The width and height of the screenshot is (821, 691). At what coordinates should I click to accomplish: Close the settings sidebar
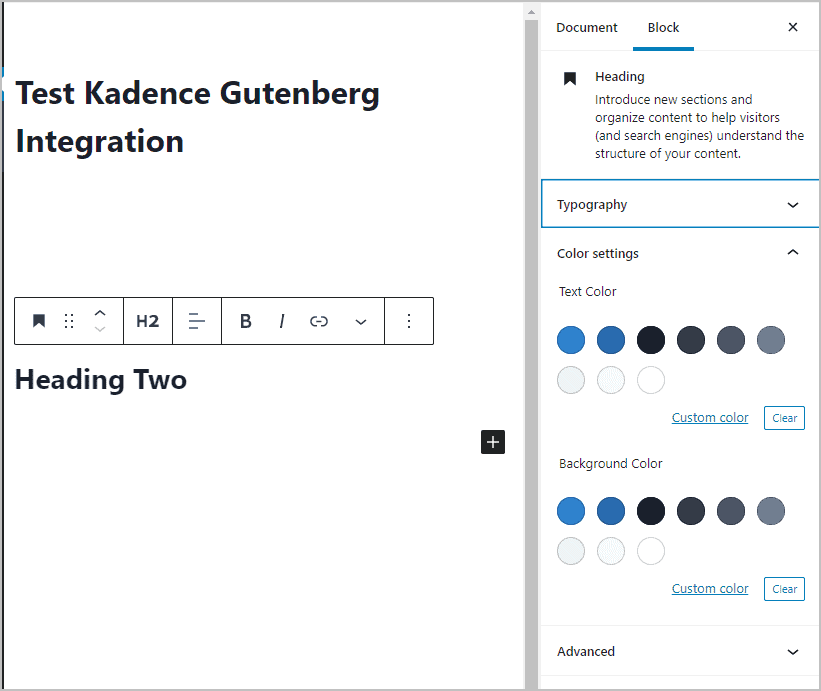(x=793, y=27)
